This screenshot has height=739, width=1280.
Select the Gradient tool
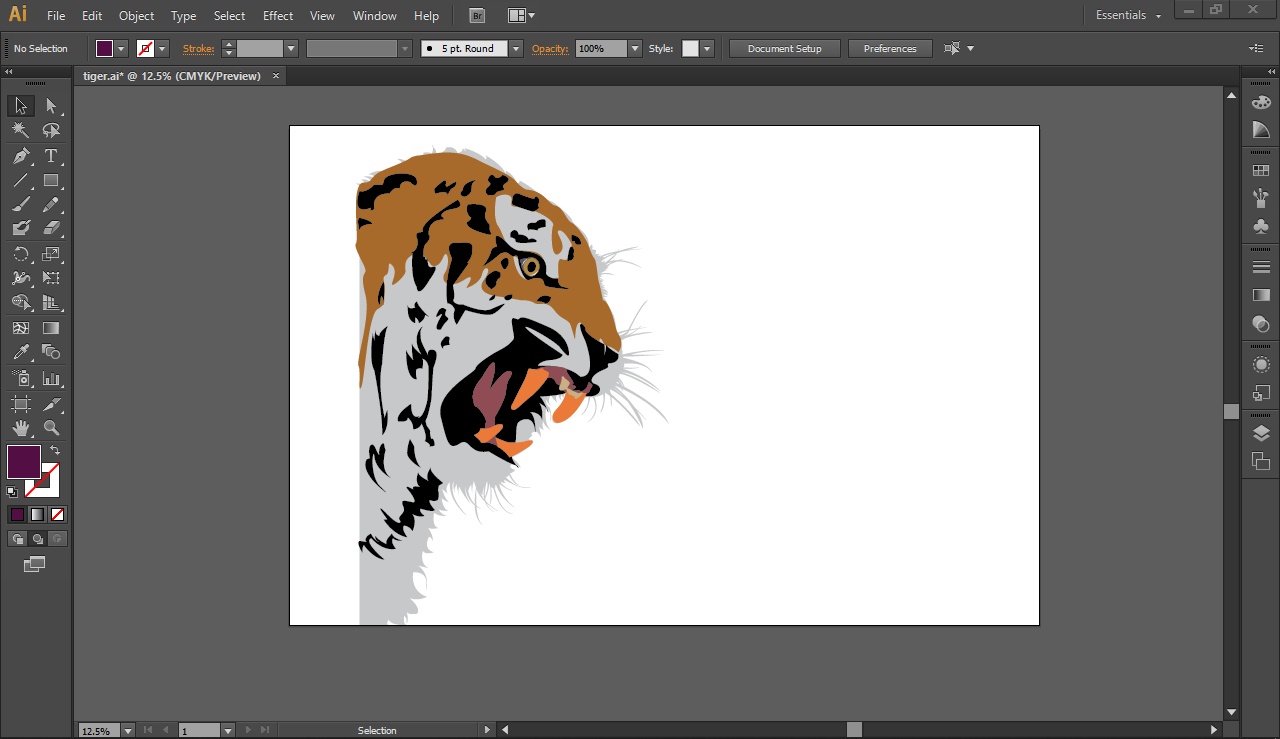(51, 328)
